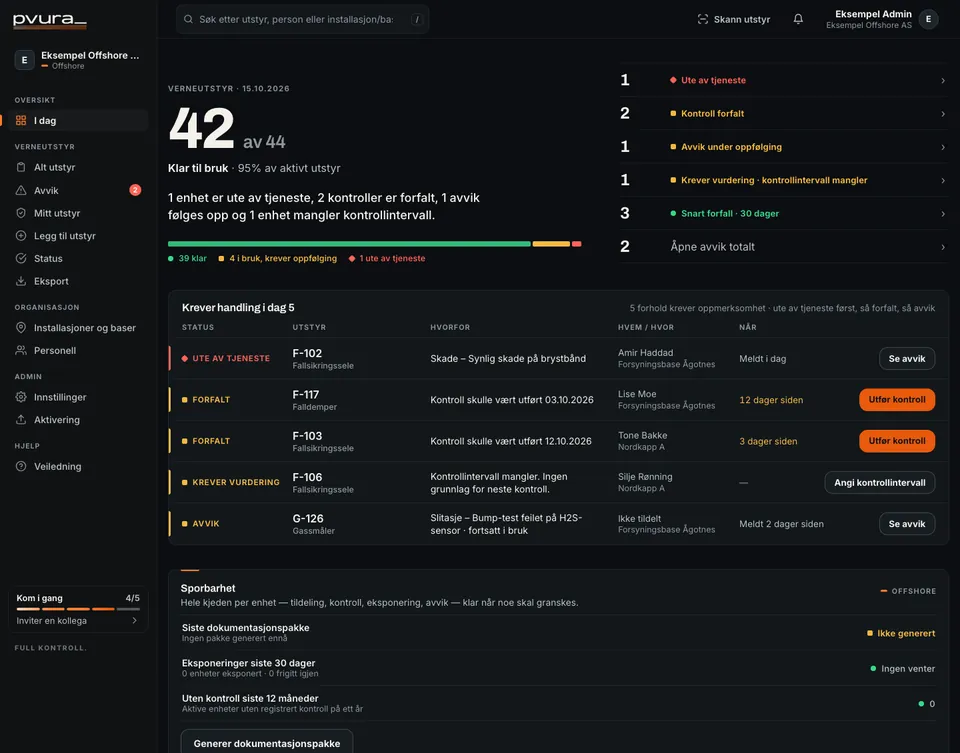Click the pvura logo
Viewport: 960px width, 753px height.
click(50, 20)
